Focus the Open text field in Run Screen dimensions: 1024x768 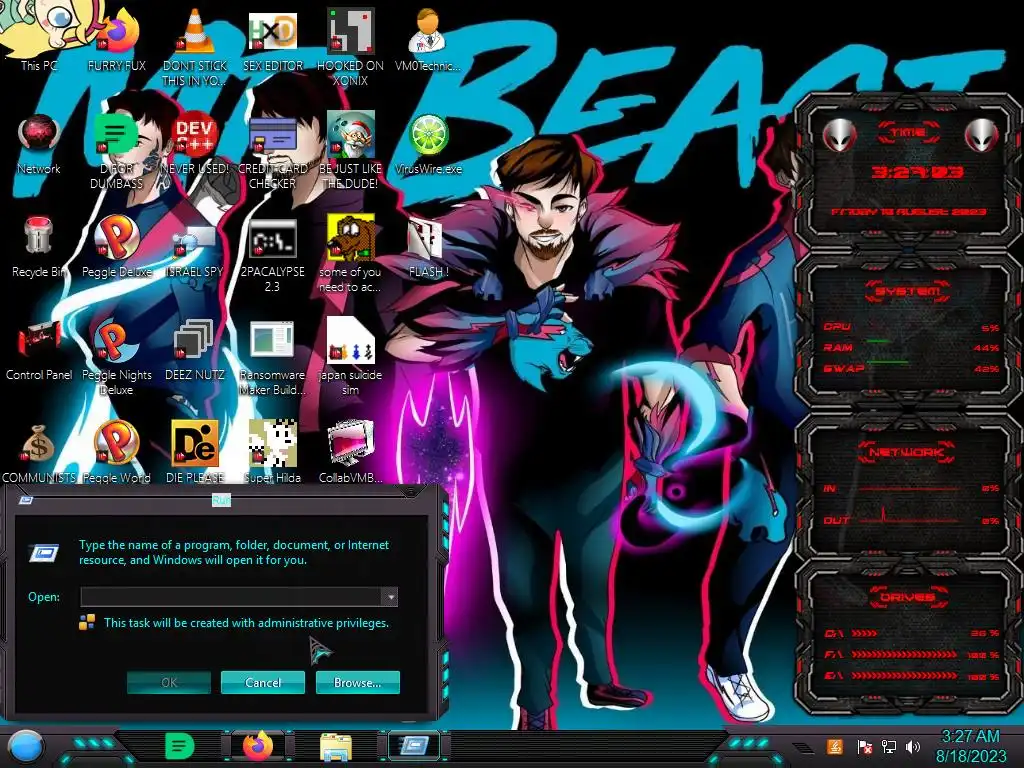[231, 597]
